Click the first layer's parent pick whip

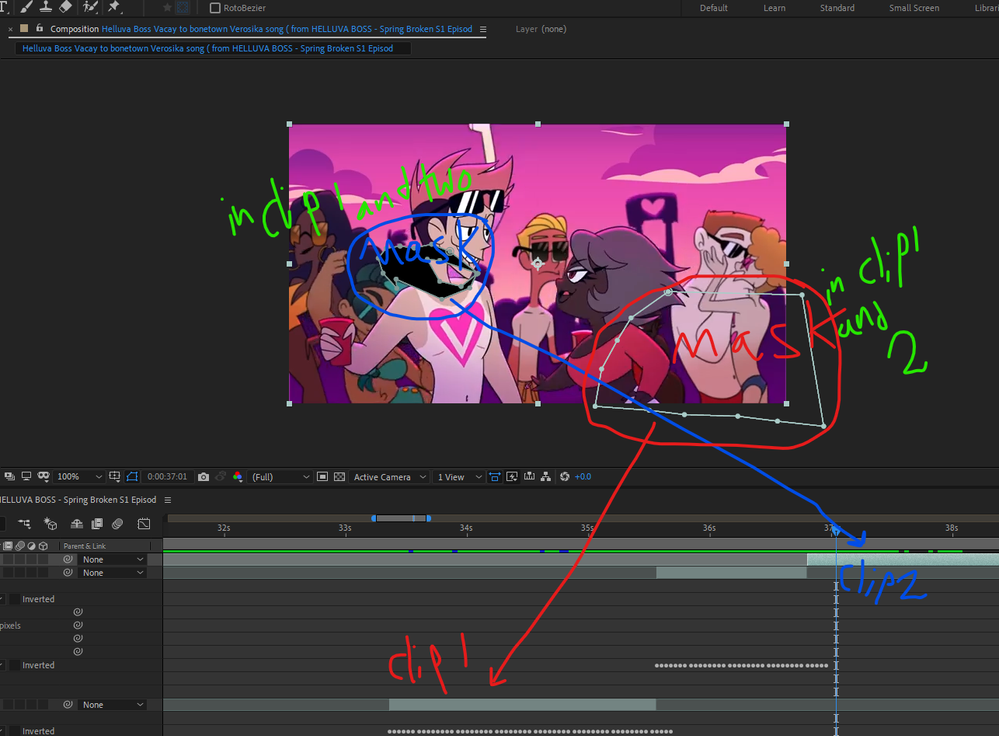pos(68,559)
